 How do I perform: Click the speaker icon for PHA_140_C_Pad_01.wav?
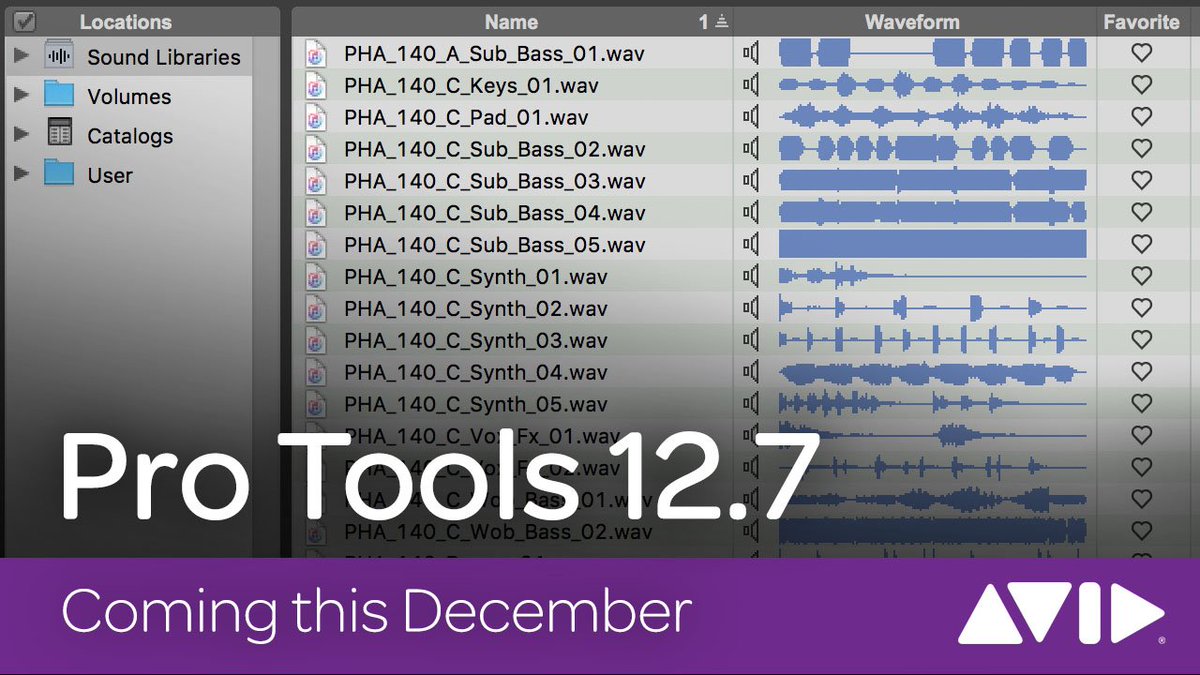click(751, 117)
